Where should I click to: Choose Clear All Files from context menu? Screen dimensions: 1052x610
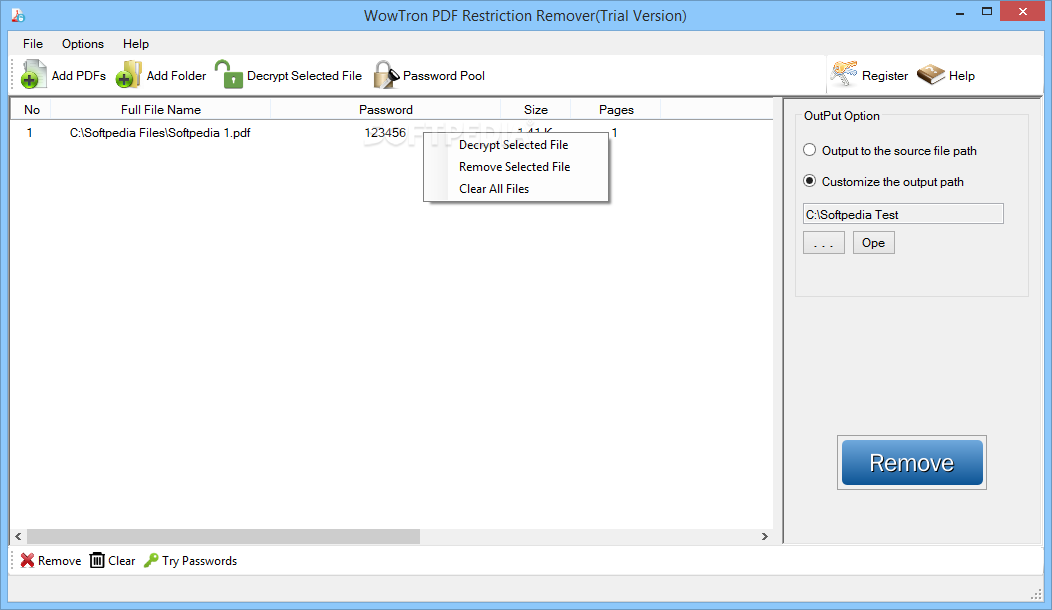(515, 189)
